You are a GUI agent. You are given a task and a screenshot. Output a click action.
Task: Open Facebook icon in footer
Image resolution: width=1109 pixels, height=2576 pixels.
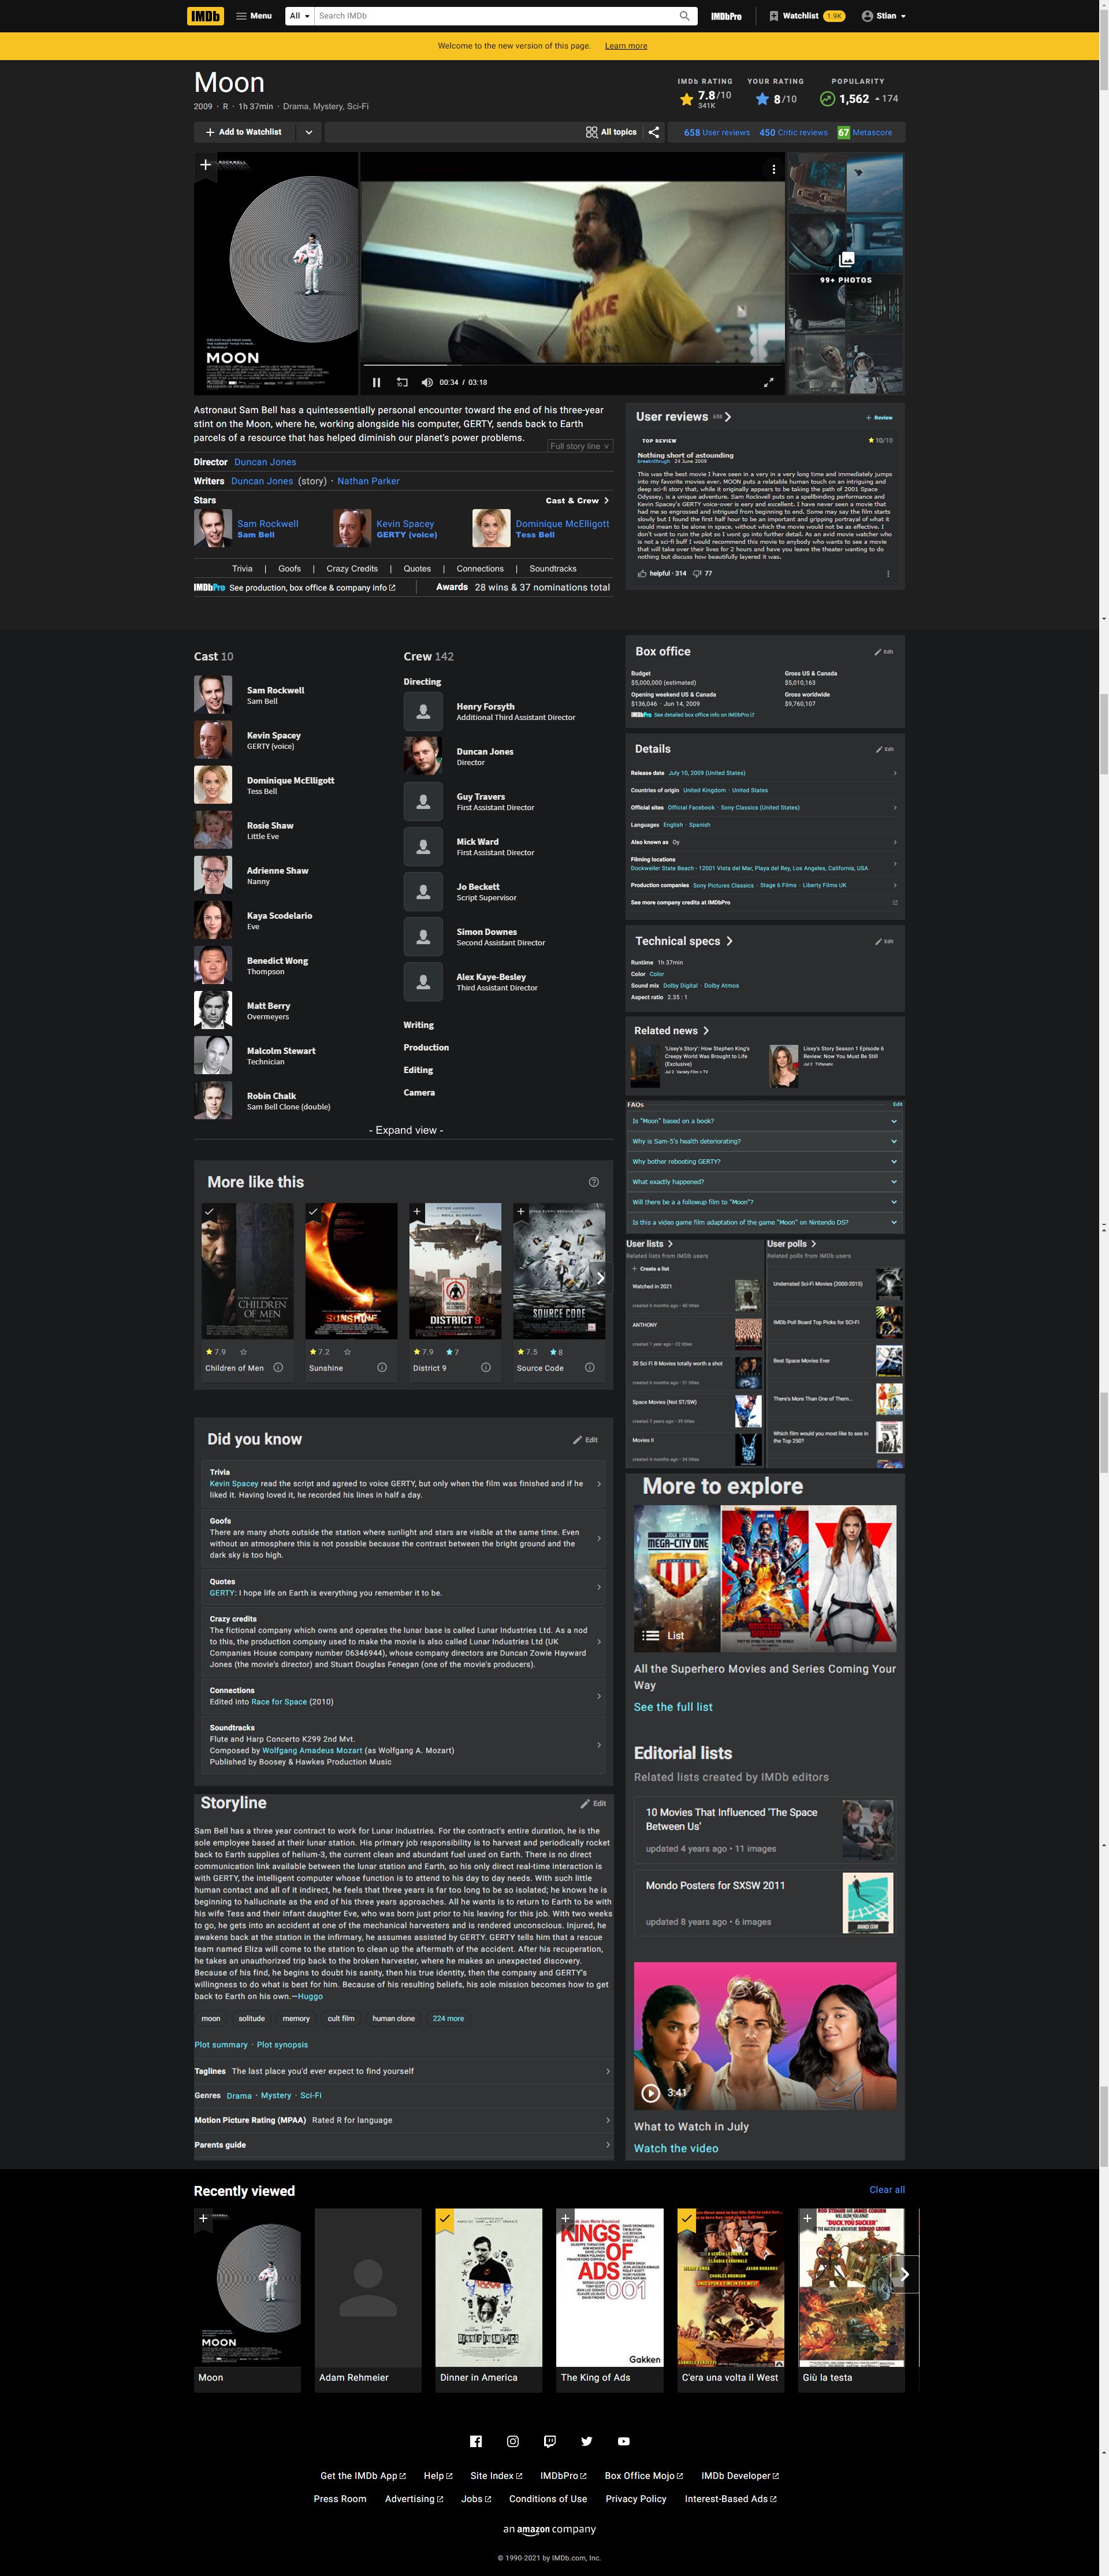point(476,2441)
